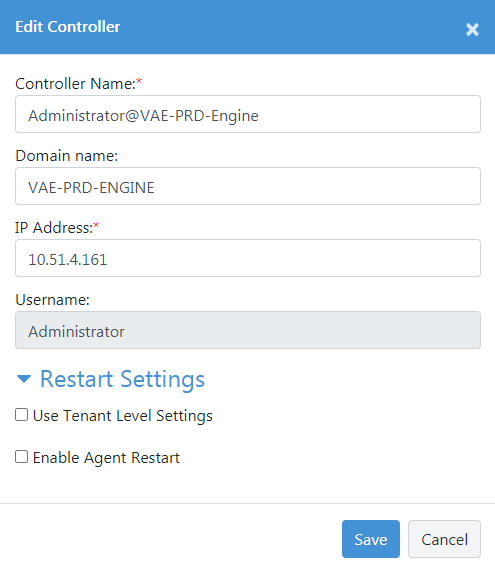Click the greyed-out Username field
This screenshot has width=495, height=572.
tap(248, 330)
